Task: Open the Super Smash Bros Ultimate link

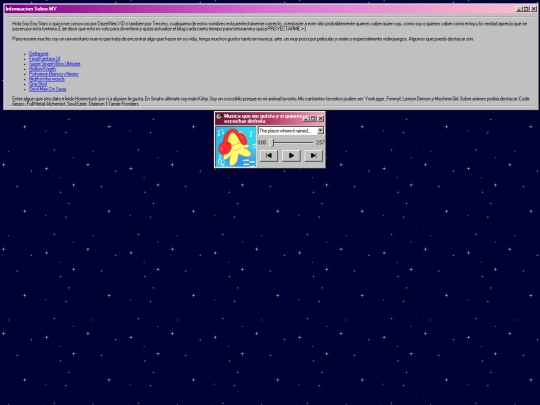Action: 54,64
